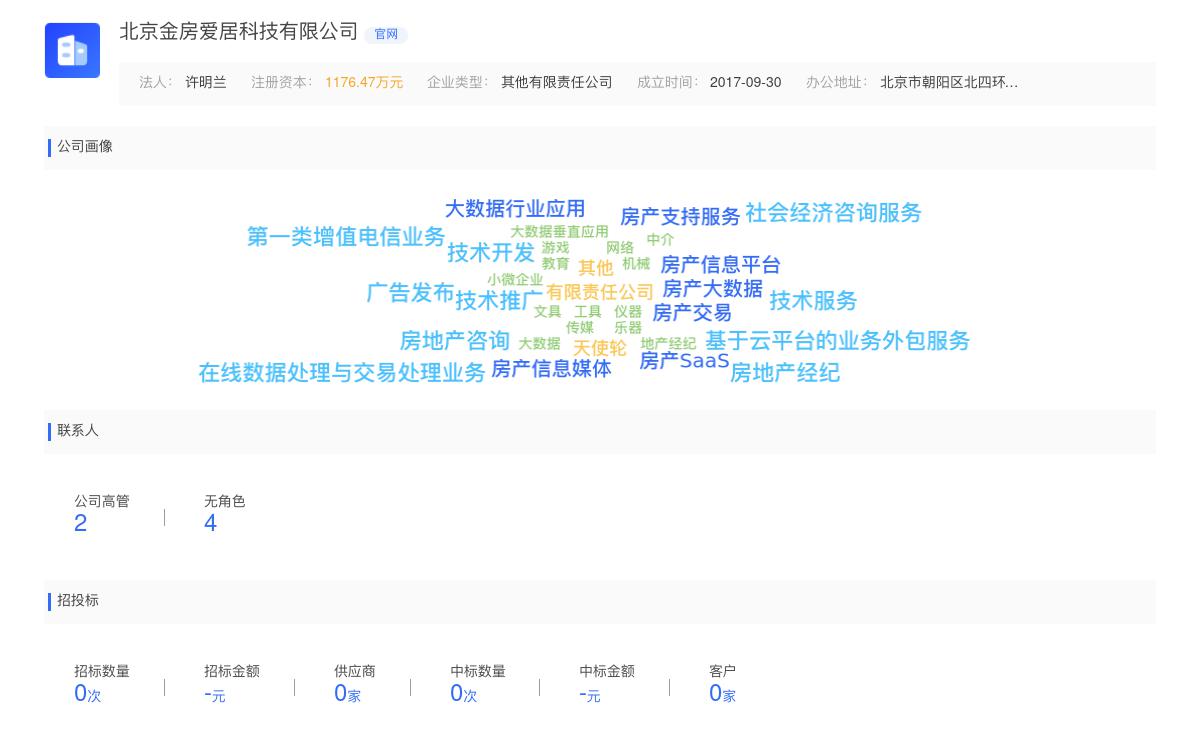Select word cloud tag 房产信息媒体

click(x=551, y=369)
